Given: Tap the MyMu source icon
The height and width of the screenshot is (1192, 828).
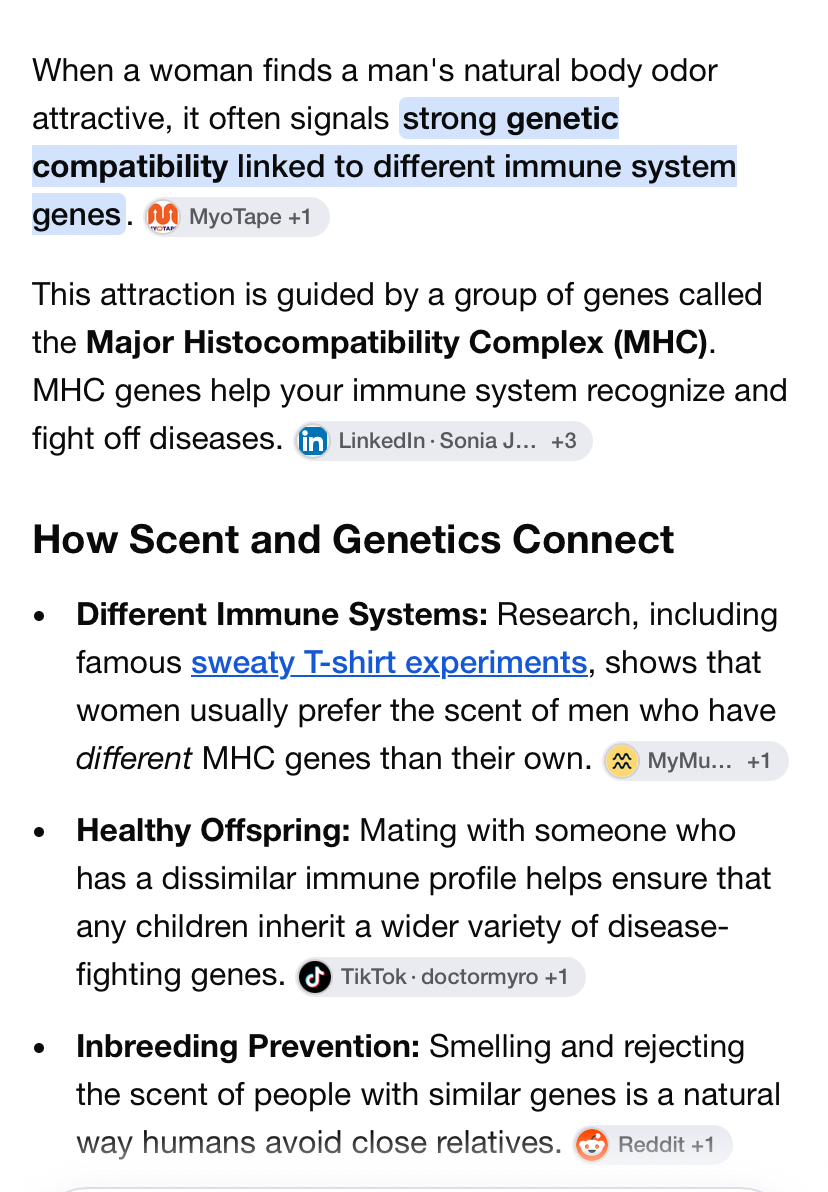Looking at the screenshot, I should (x=621, y=761).
